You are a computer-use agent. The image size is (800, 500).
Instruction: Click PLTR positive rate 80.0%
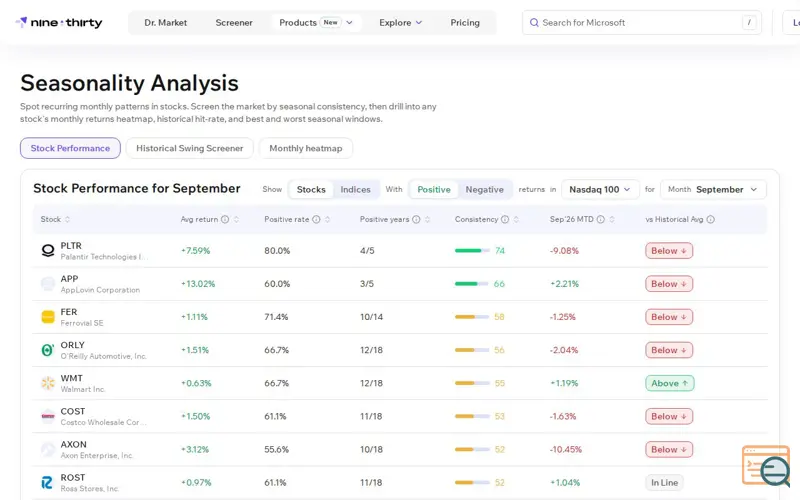[x=277, y=251]
